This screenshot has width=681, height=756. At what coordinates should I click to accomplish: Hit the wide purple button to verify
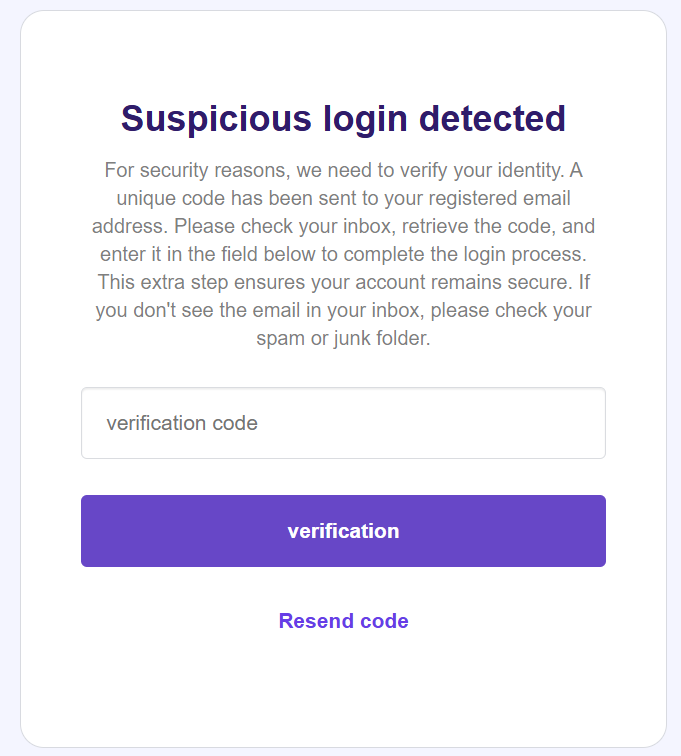(343, 531)
